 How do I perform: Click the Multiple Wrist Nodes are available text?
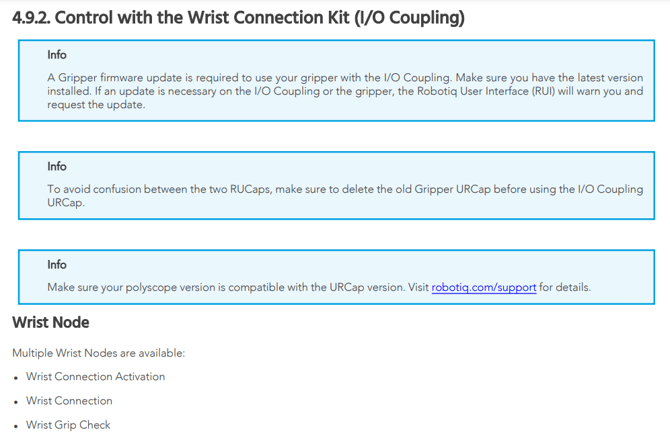(x=99, y=353)
